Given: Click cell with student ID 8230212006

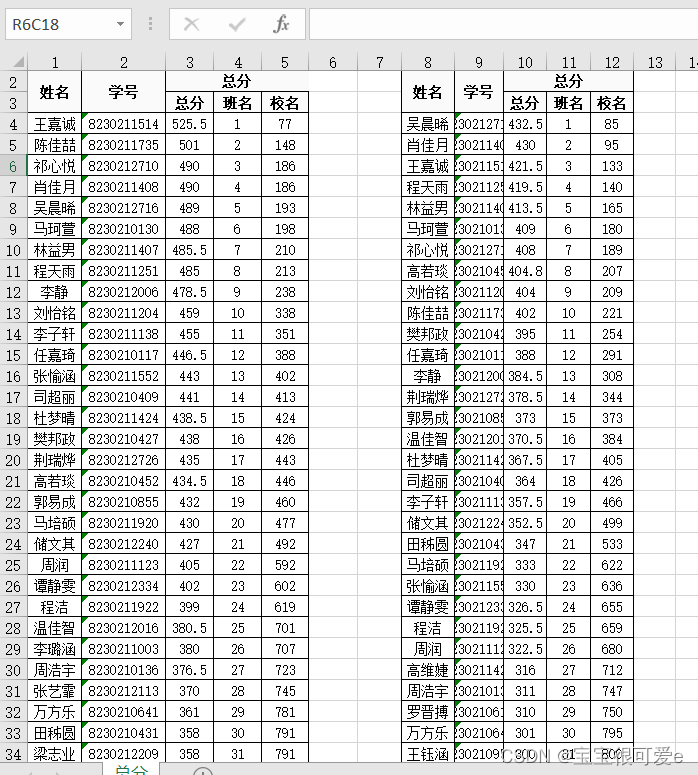Looking at the screenshot, I should [124, 292].
